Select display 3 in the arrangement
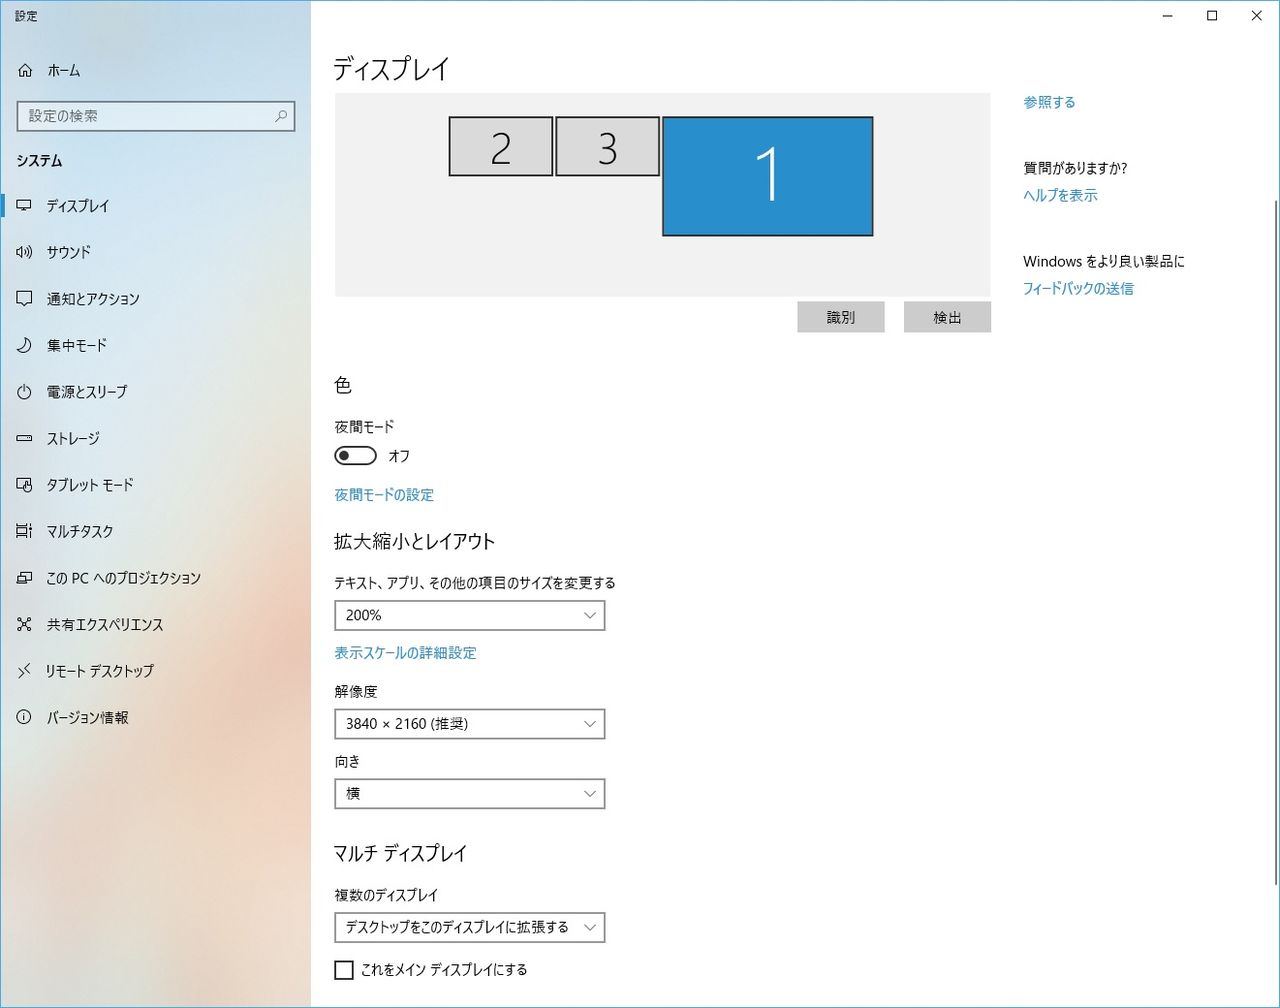 (608, 147)
